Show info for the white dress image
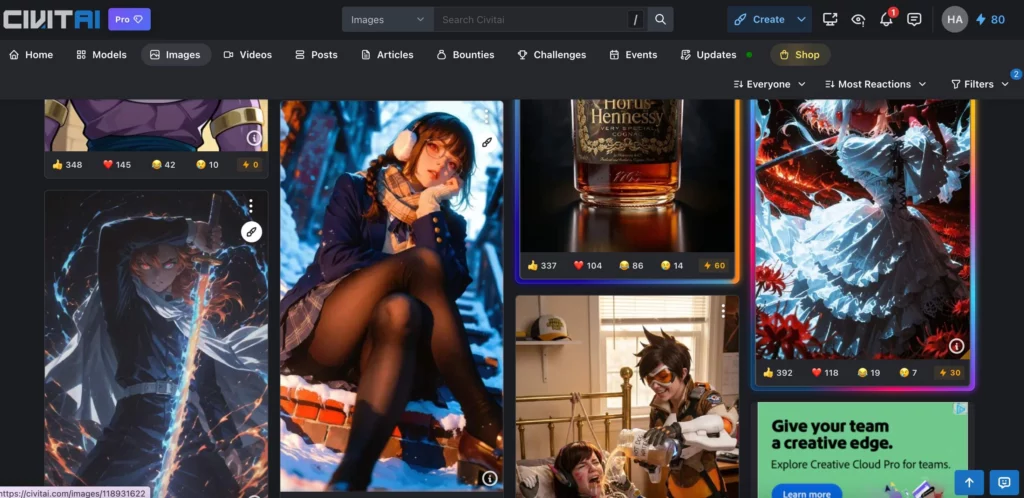 (956, 345)
